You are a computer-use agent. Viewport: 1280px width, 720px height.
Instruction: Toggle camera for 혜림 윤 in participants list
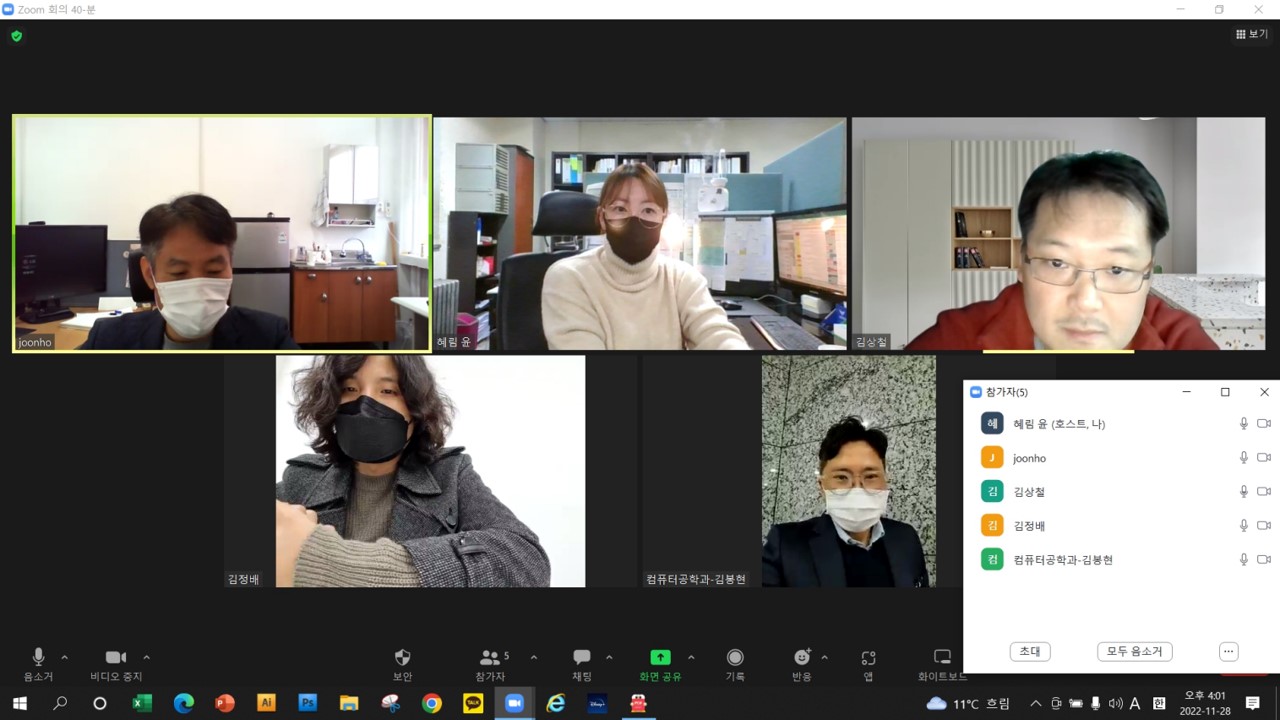(x=1264, y=424)
